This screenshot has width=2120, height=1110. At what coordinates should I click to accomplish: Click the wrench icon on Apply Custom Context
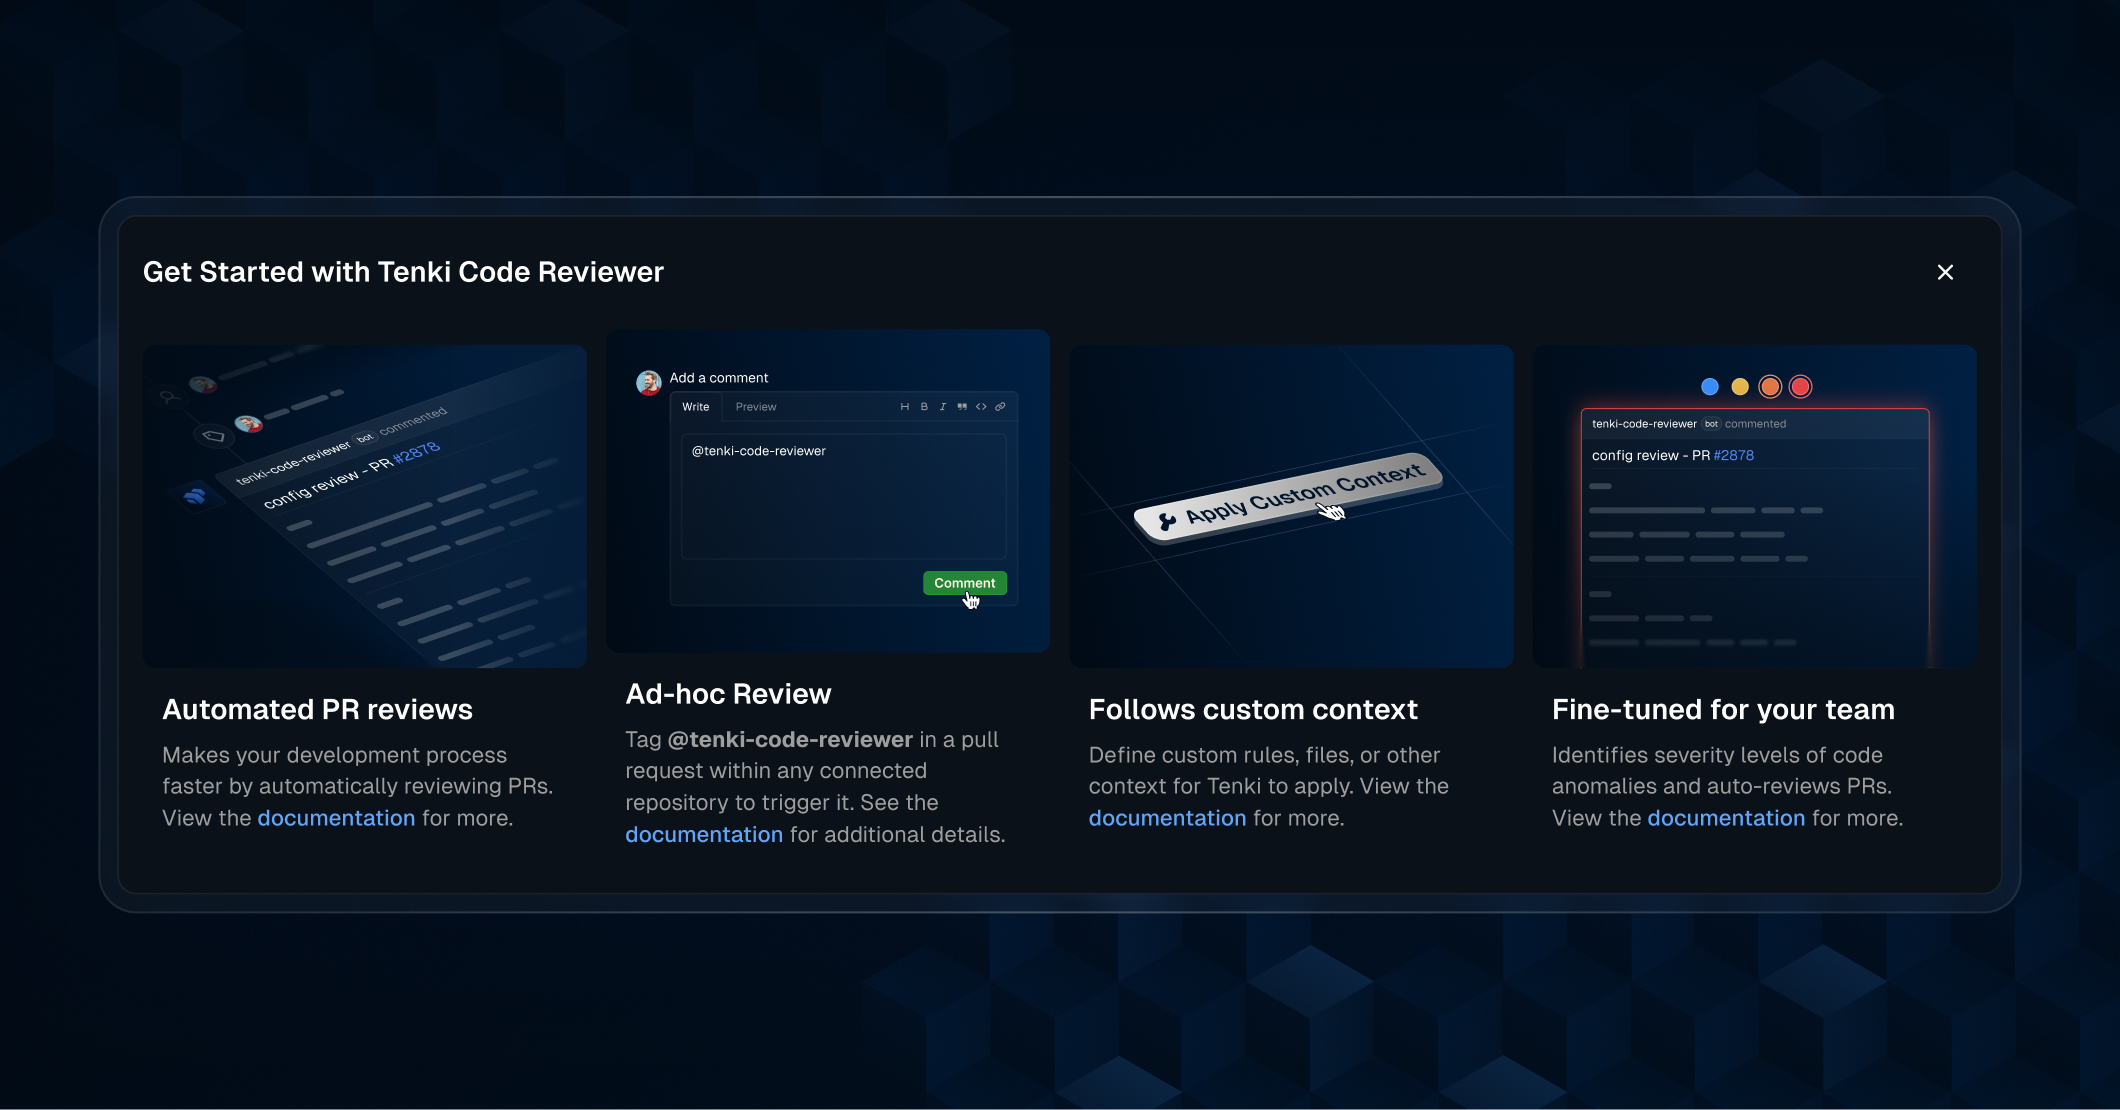click(x=1166, y=521)
